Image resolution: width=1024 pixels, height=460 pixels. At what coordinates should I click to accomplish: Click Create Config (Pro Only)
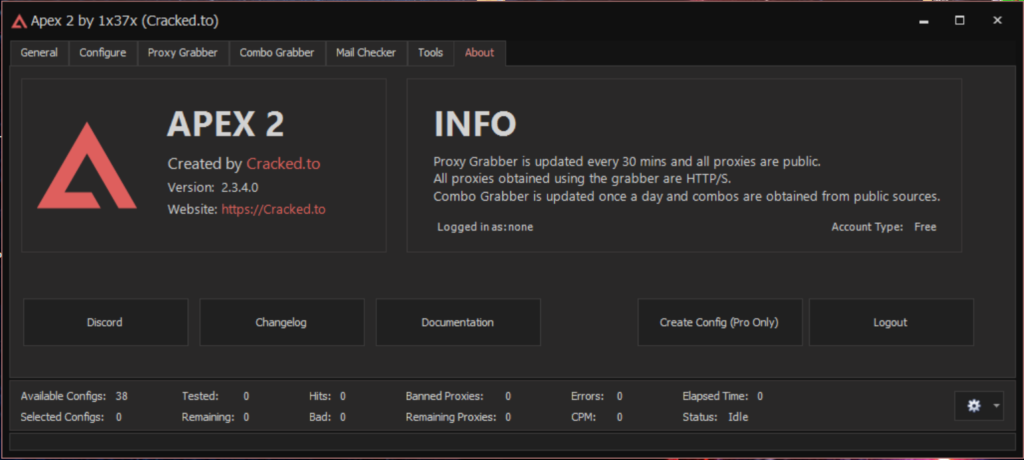[720, 322]
